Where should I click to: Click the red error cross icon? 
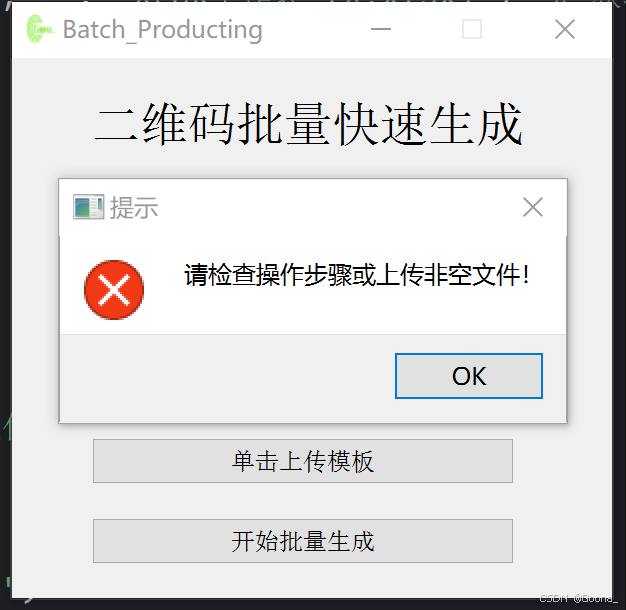[x=114, y=290]
